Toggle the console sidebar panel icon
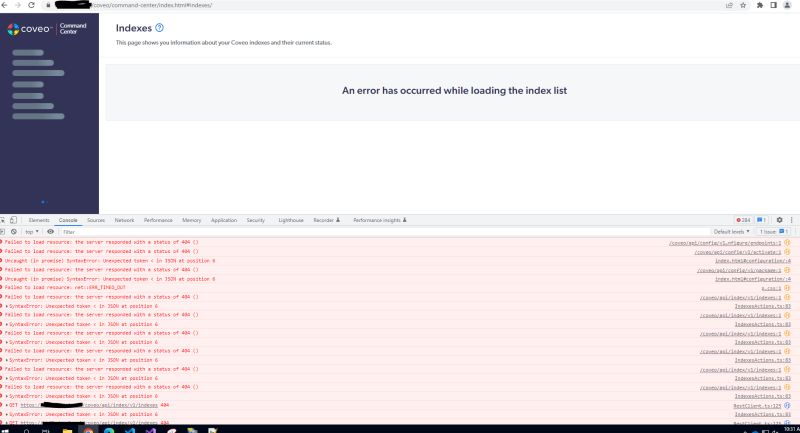This screenshot has width=800, height=433. pyautogui.click(x=3, y=232)
